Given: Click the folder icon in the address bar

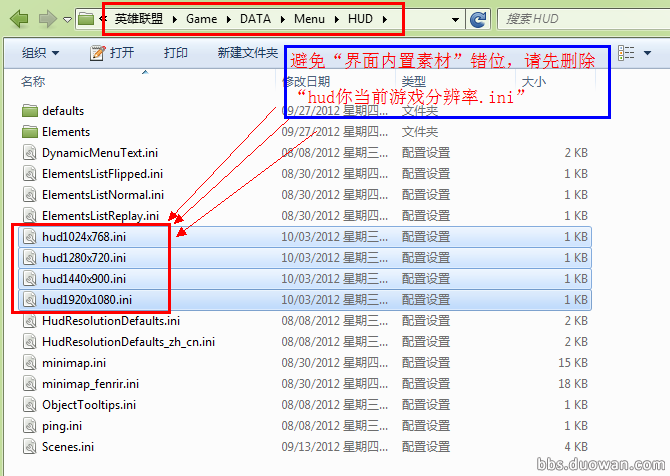Looking at the screenshot, I should tap(86, 19).
